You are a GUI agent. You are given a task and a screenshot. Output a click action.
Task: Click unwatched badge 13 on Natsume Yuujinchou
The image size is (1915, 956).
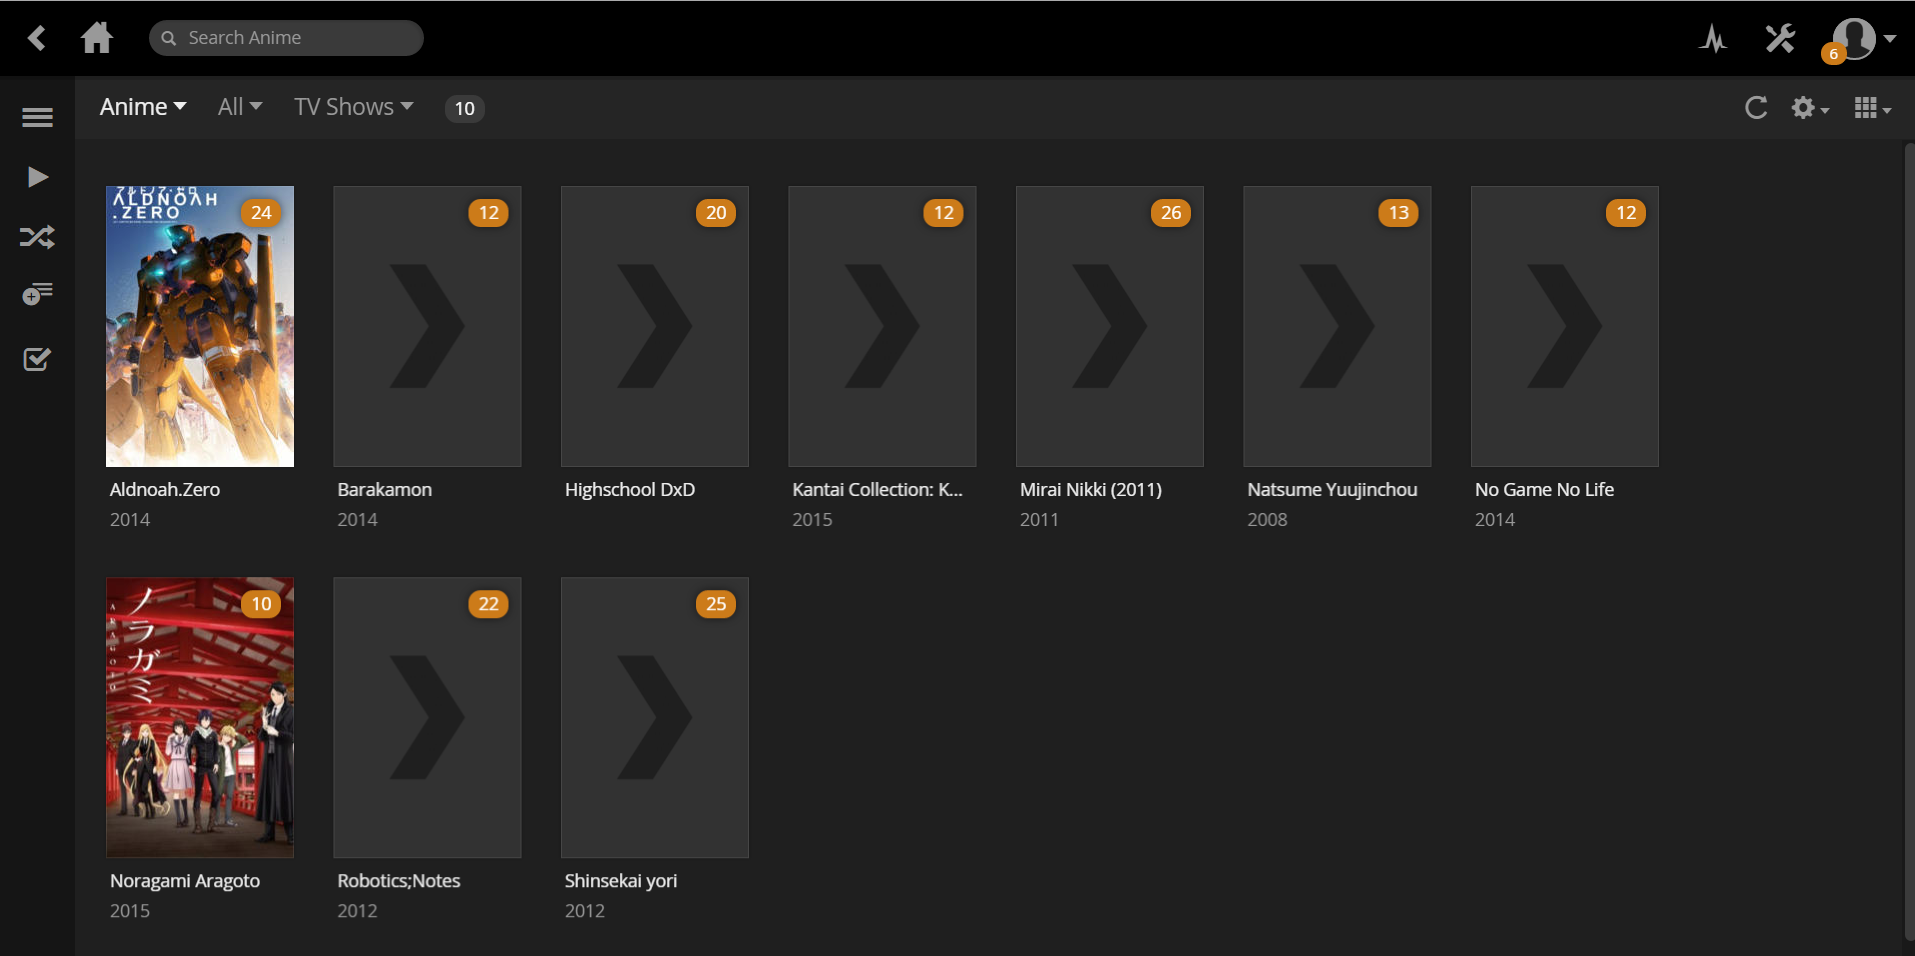tap(1398, 213)
